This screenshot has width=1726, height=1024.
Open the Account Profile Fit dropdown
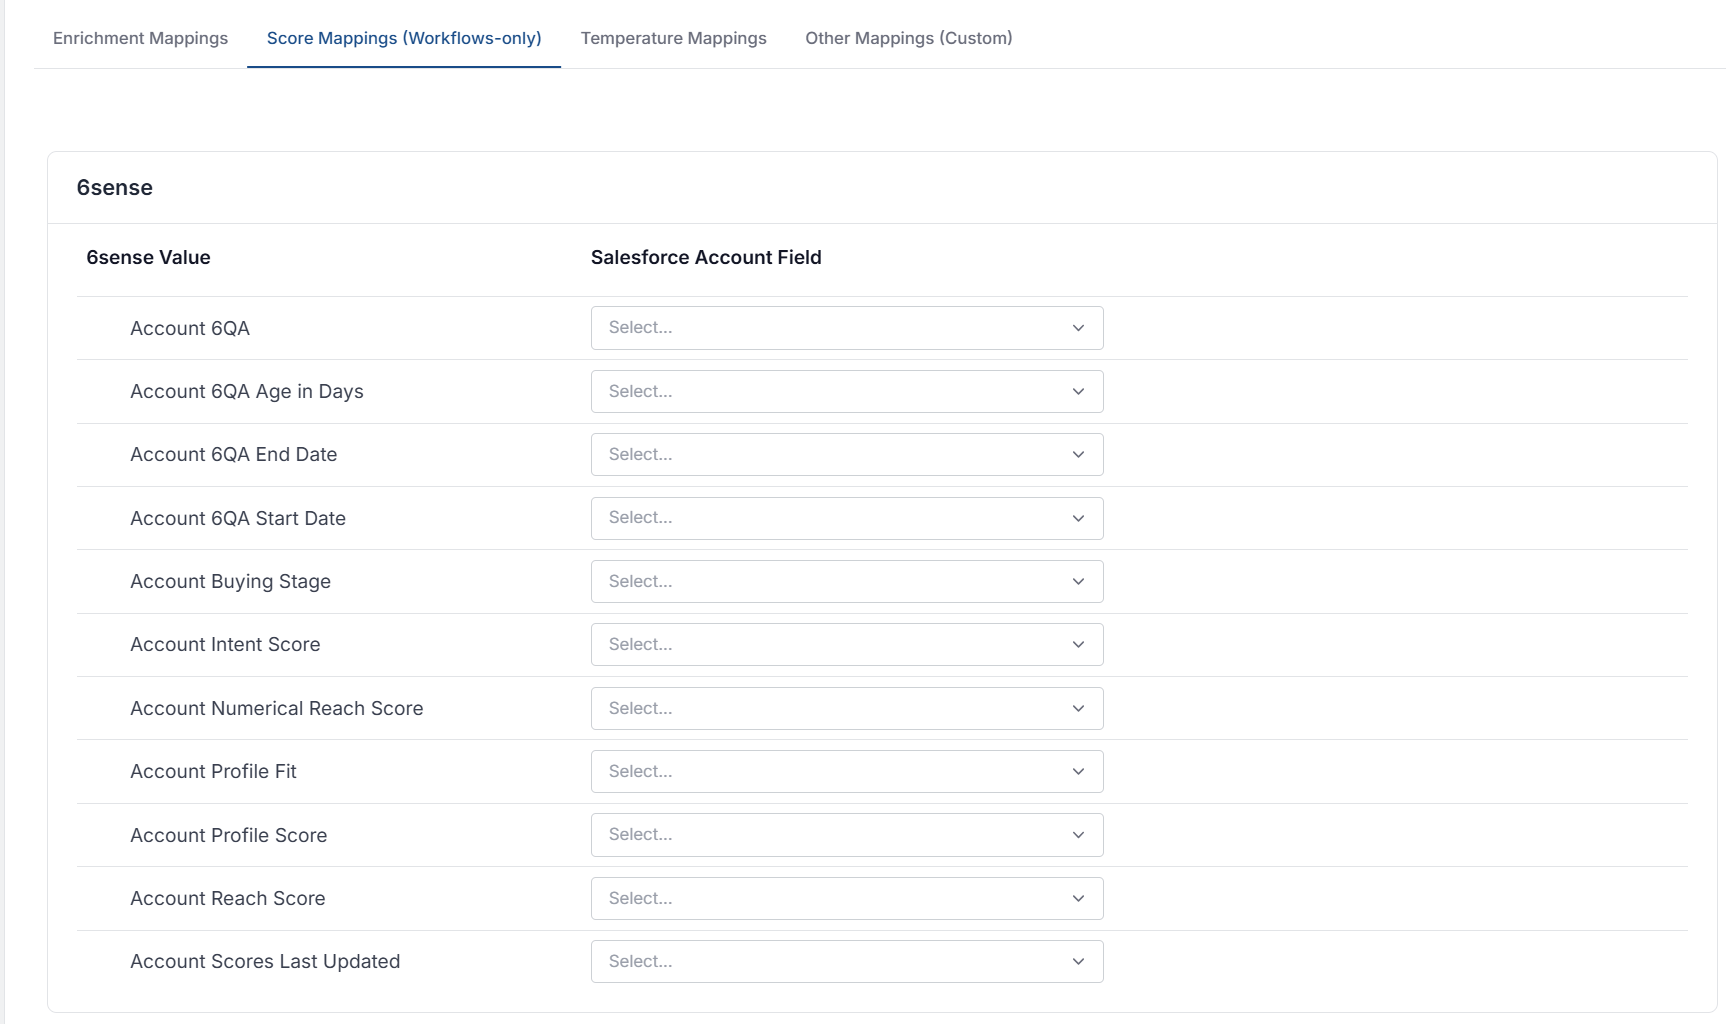coord(847,771)
